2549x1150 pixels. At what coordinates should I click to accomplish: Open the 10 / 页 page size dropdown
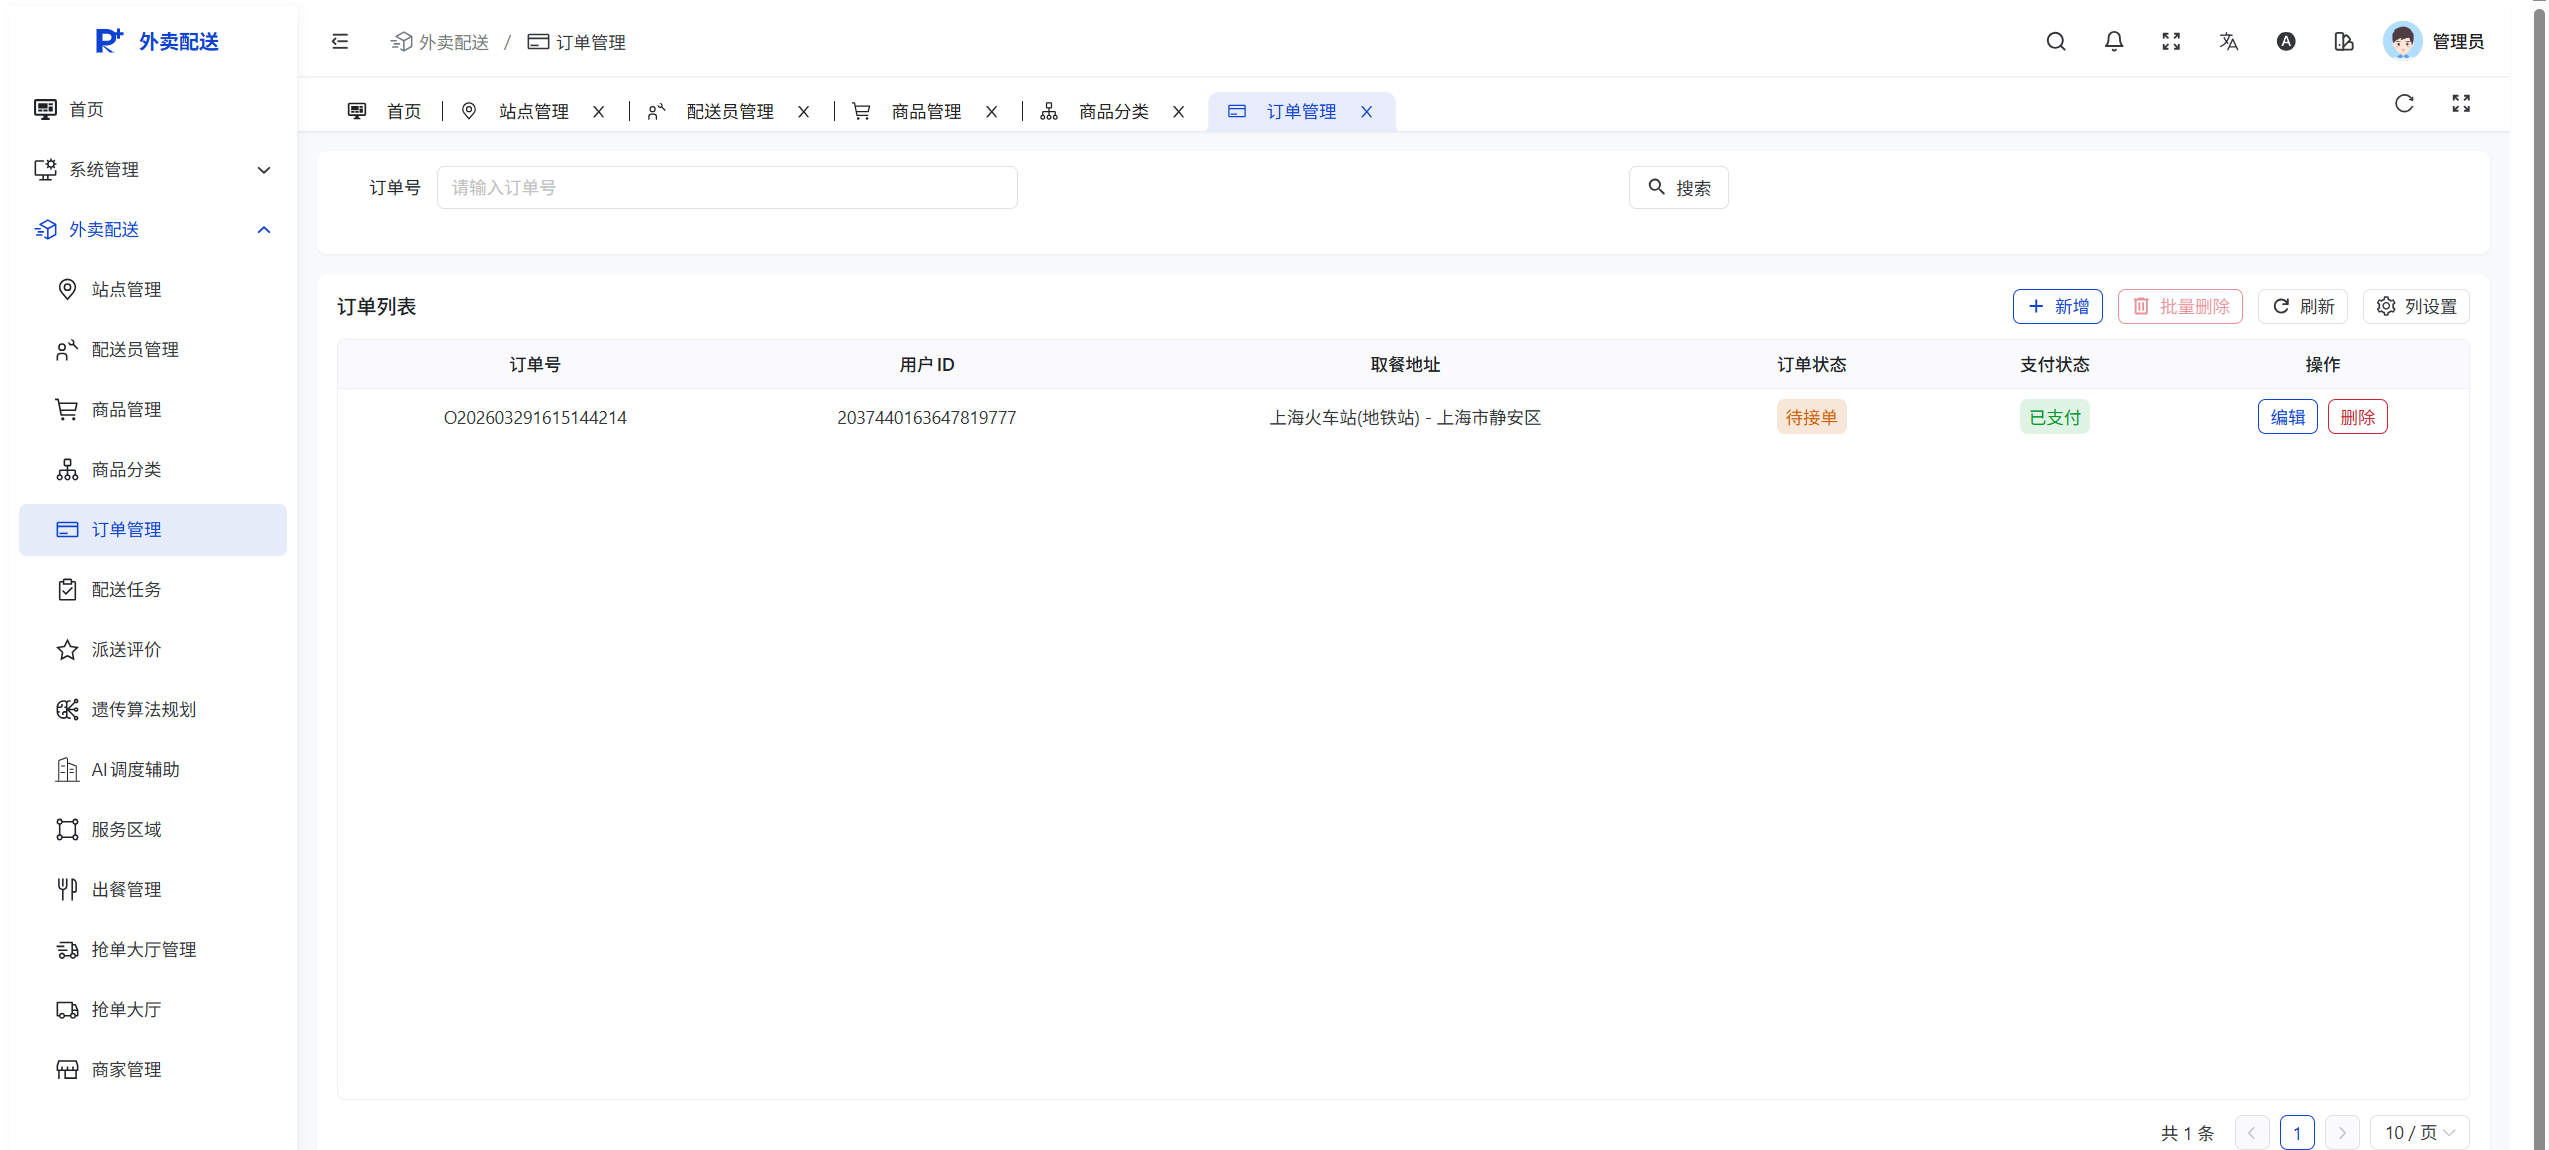(x=2419, y=1132)
